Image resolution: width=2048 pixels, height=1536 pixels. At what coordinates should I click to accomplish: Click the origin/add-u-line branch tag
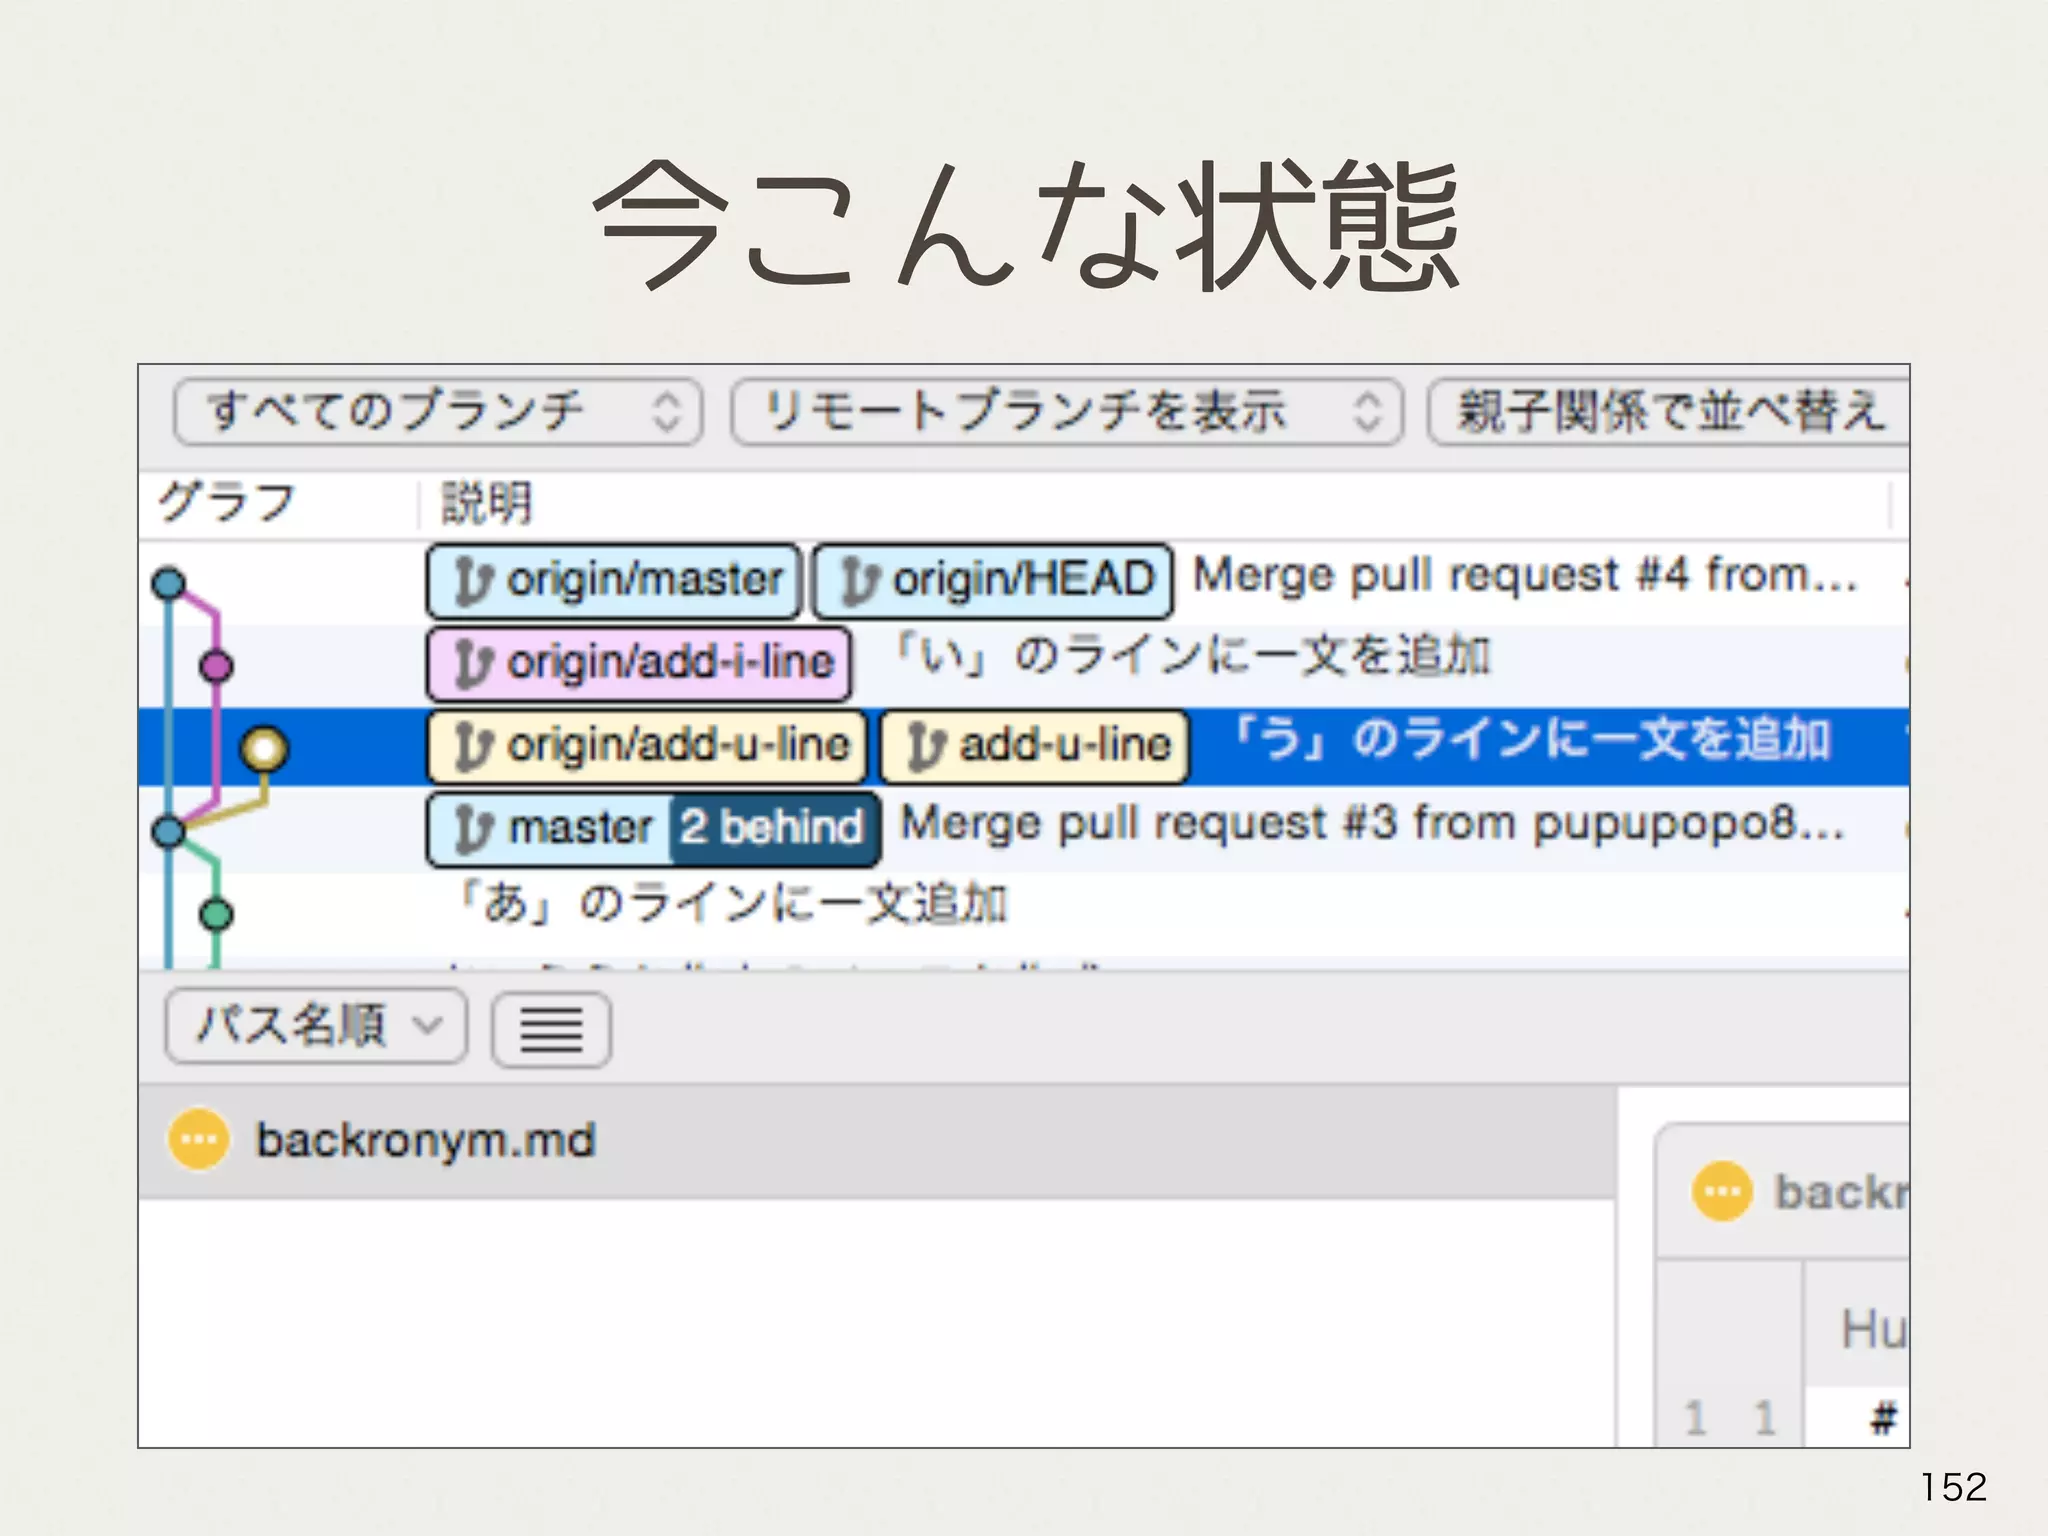point(647,746)
